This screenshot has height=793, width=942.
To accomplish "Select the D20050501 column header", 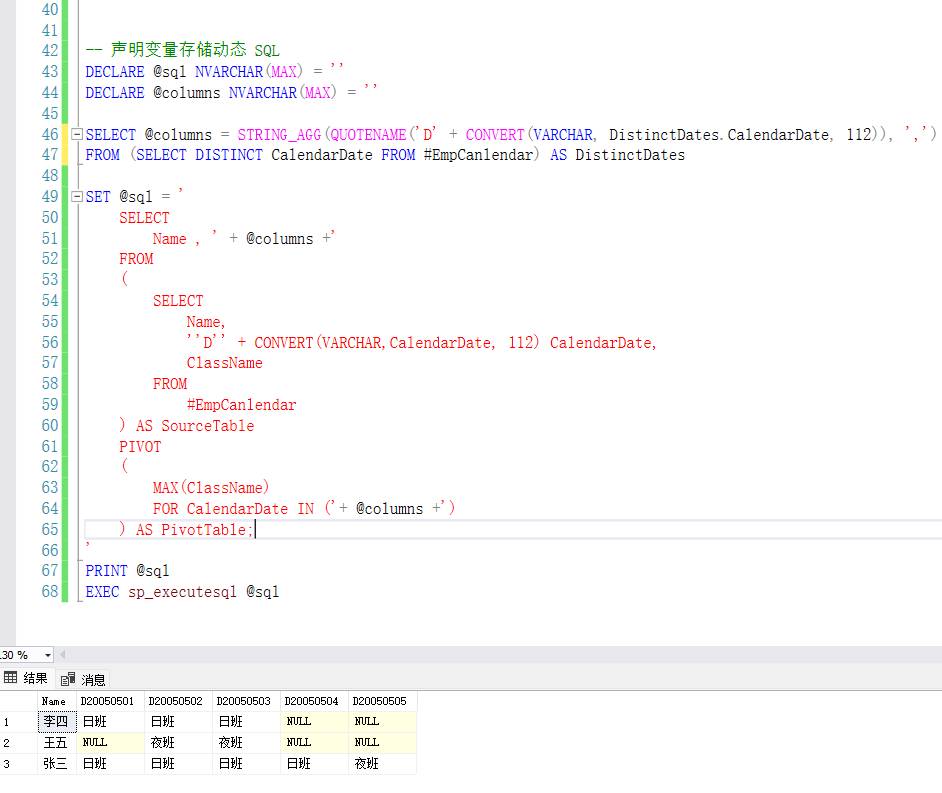I will [111, 701].
